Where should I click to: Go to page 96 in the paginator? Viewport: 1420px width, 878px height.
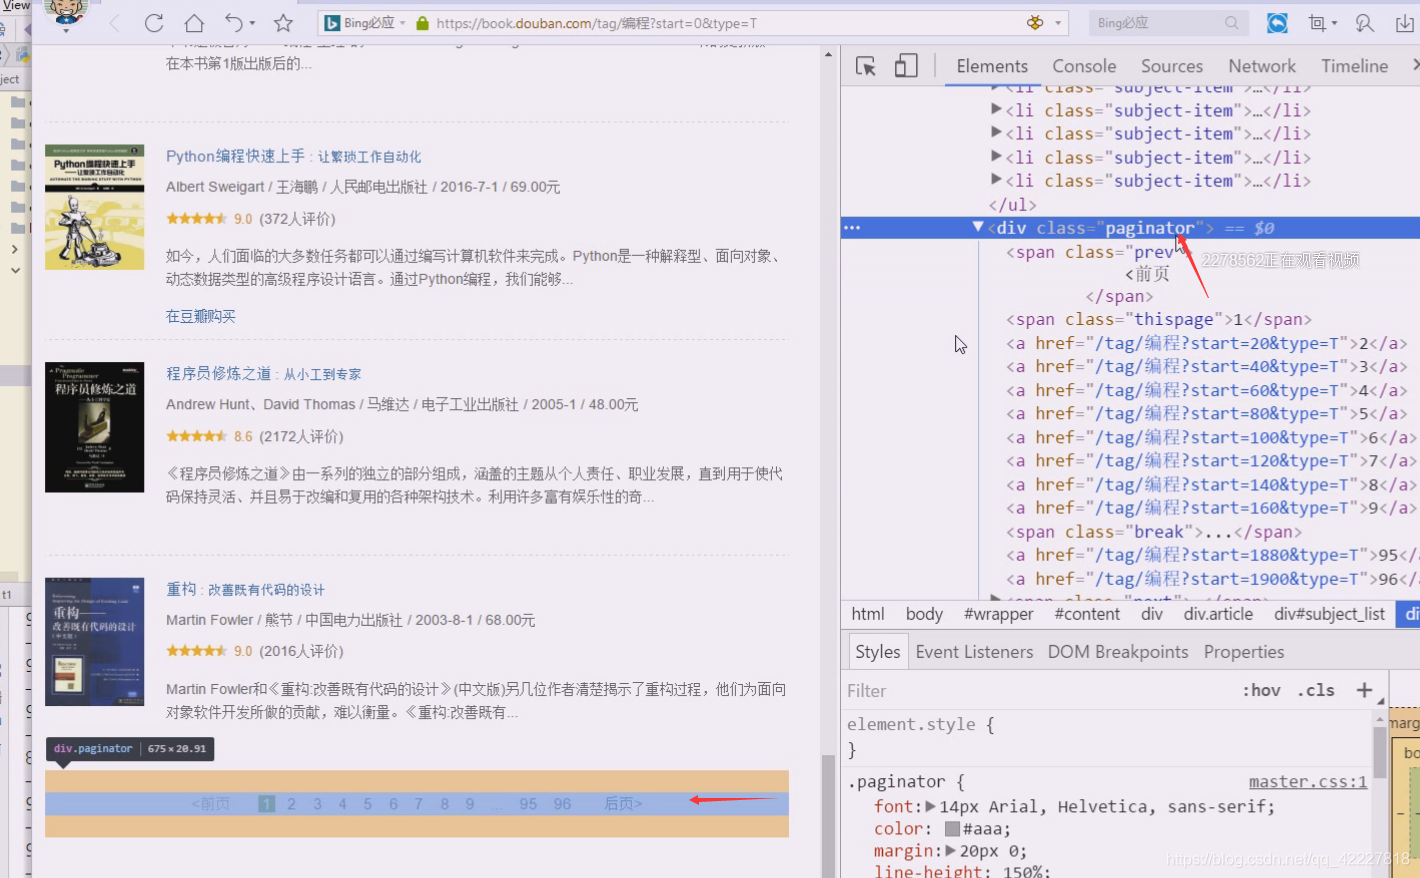click(563, 804)
